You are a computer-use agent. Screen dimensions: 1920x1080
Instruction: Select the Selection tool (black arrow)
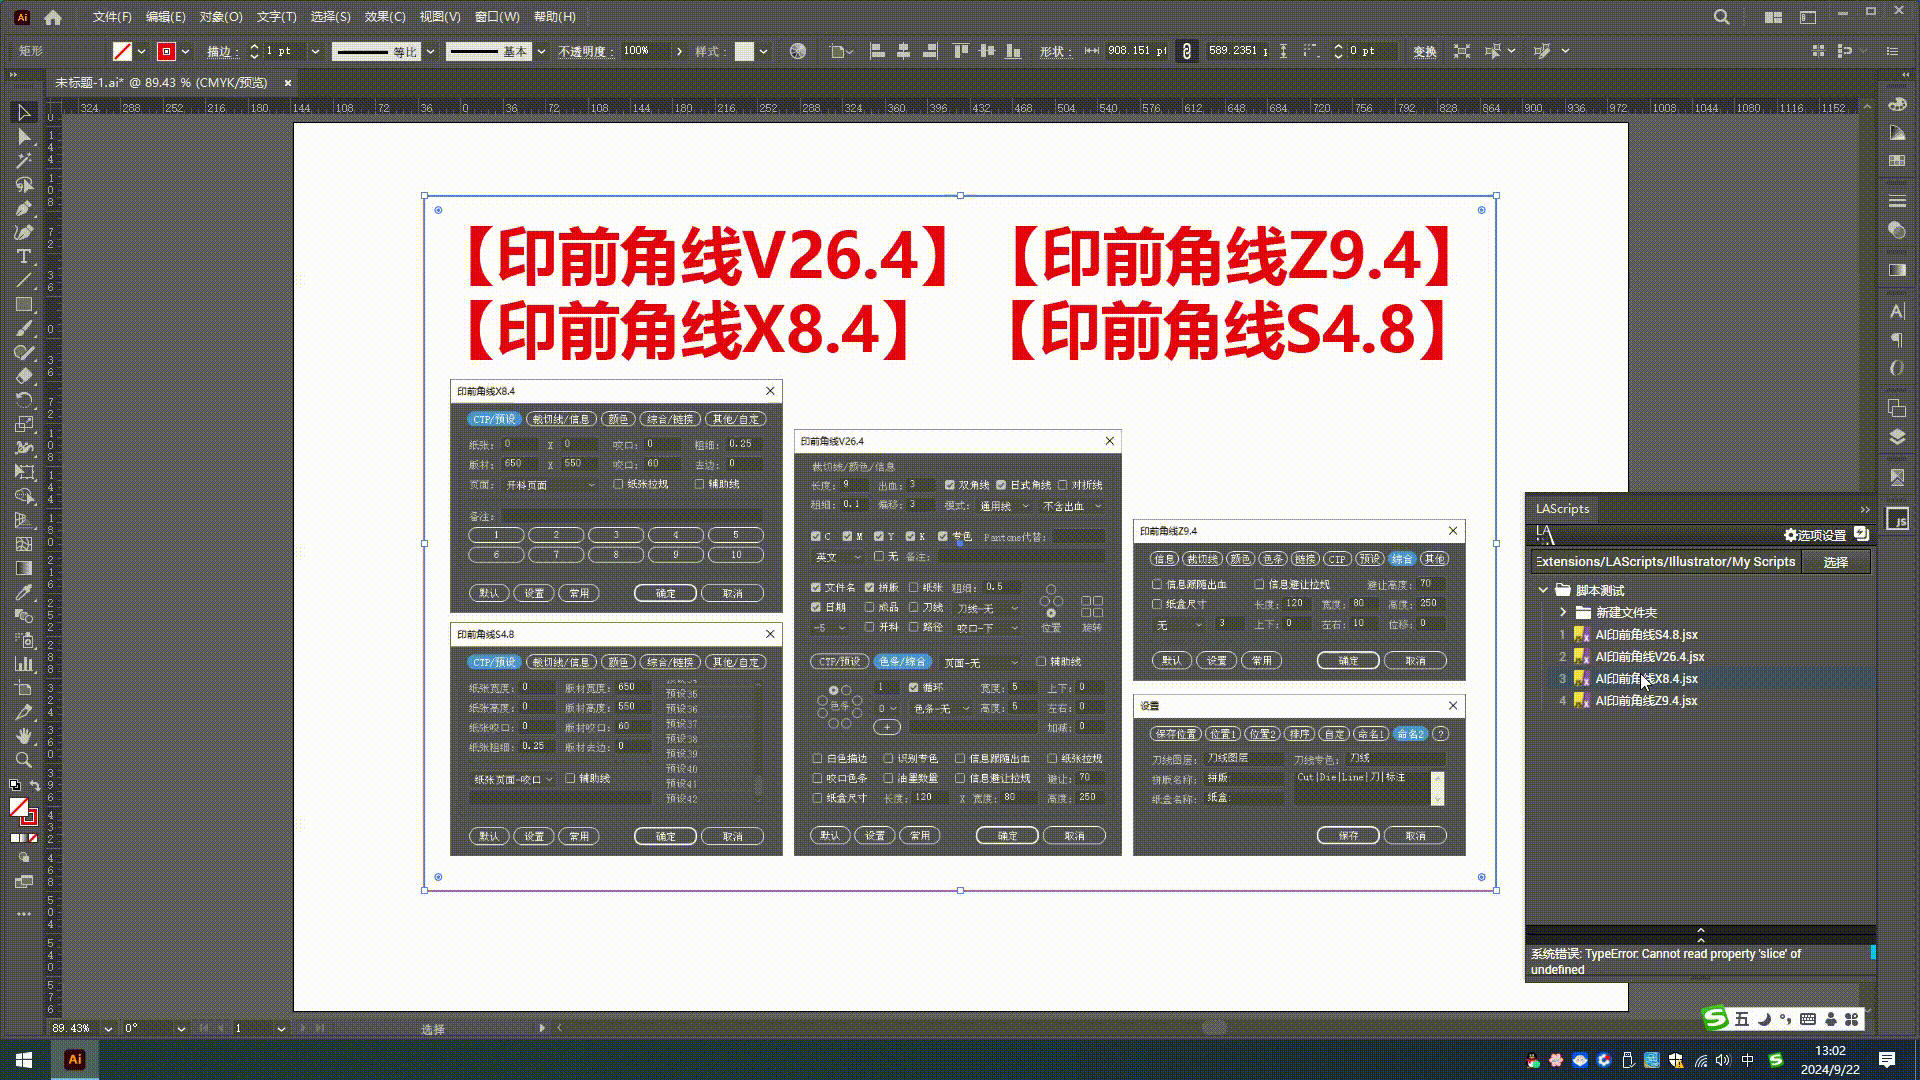pos(24,112)
